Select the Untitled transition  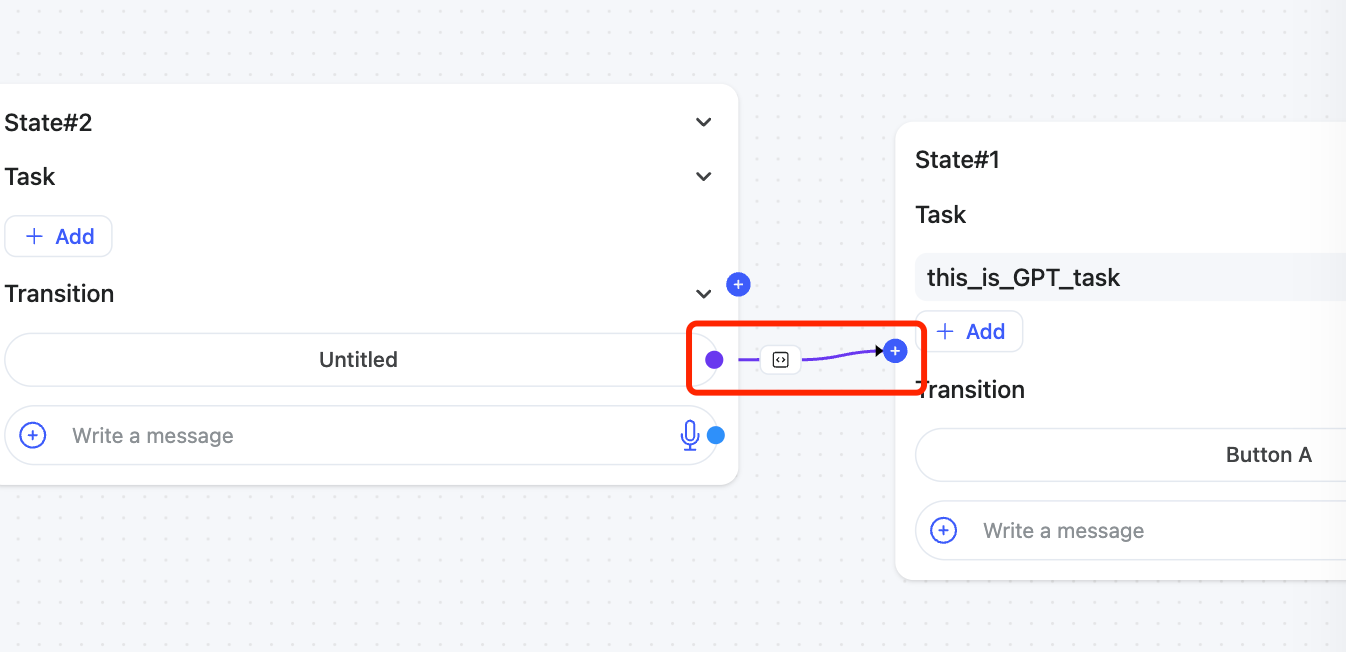click(358, 360)
